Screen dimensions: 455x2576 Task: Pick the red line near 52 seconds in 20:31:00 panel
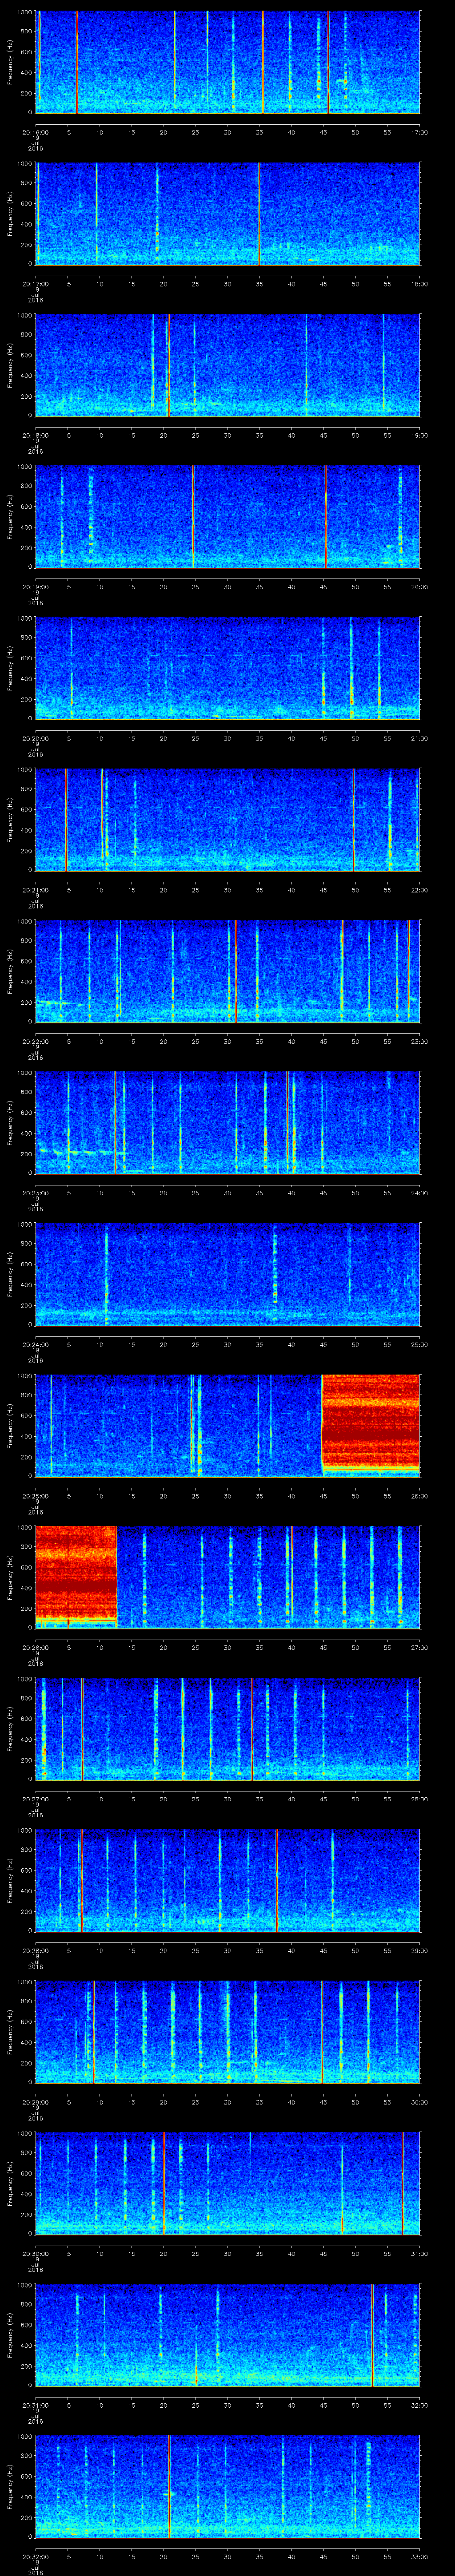tap(372, 2334)
